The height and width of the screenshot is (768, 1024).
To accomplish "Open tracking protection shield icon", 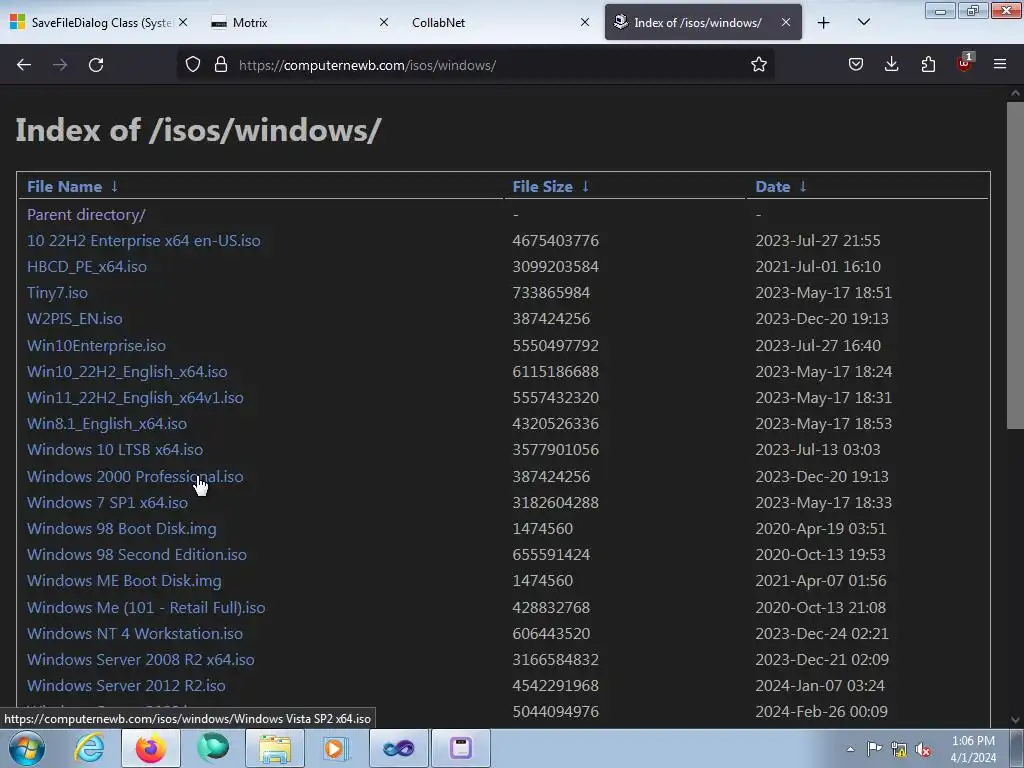I will coord(193,64).
